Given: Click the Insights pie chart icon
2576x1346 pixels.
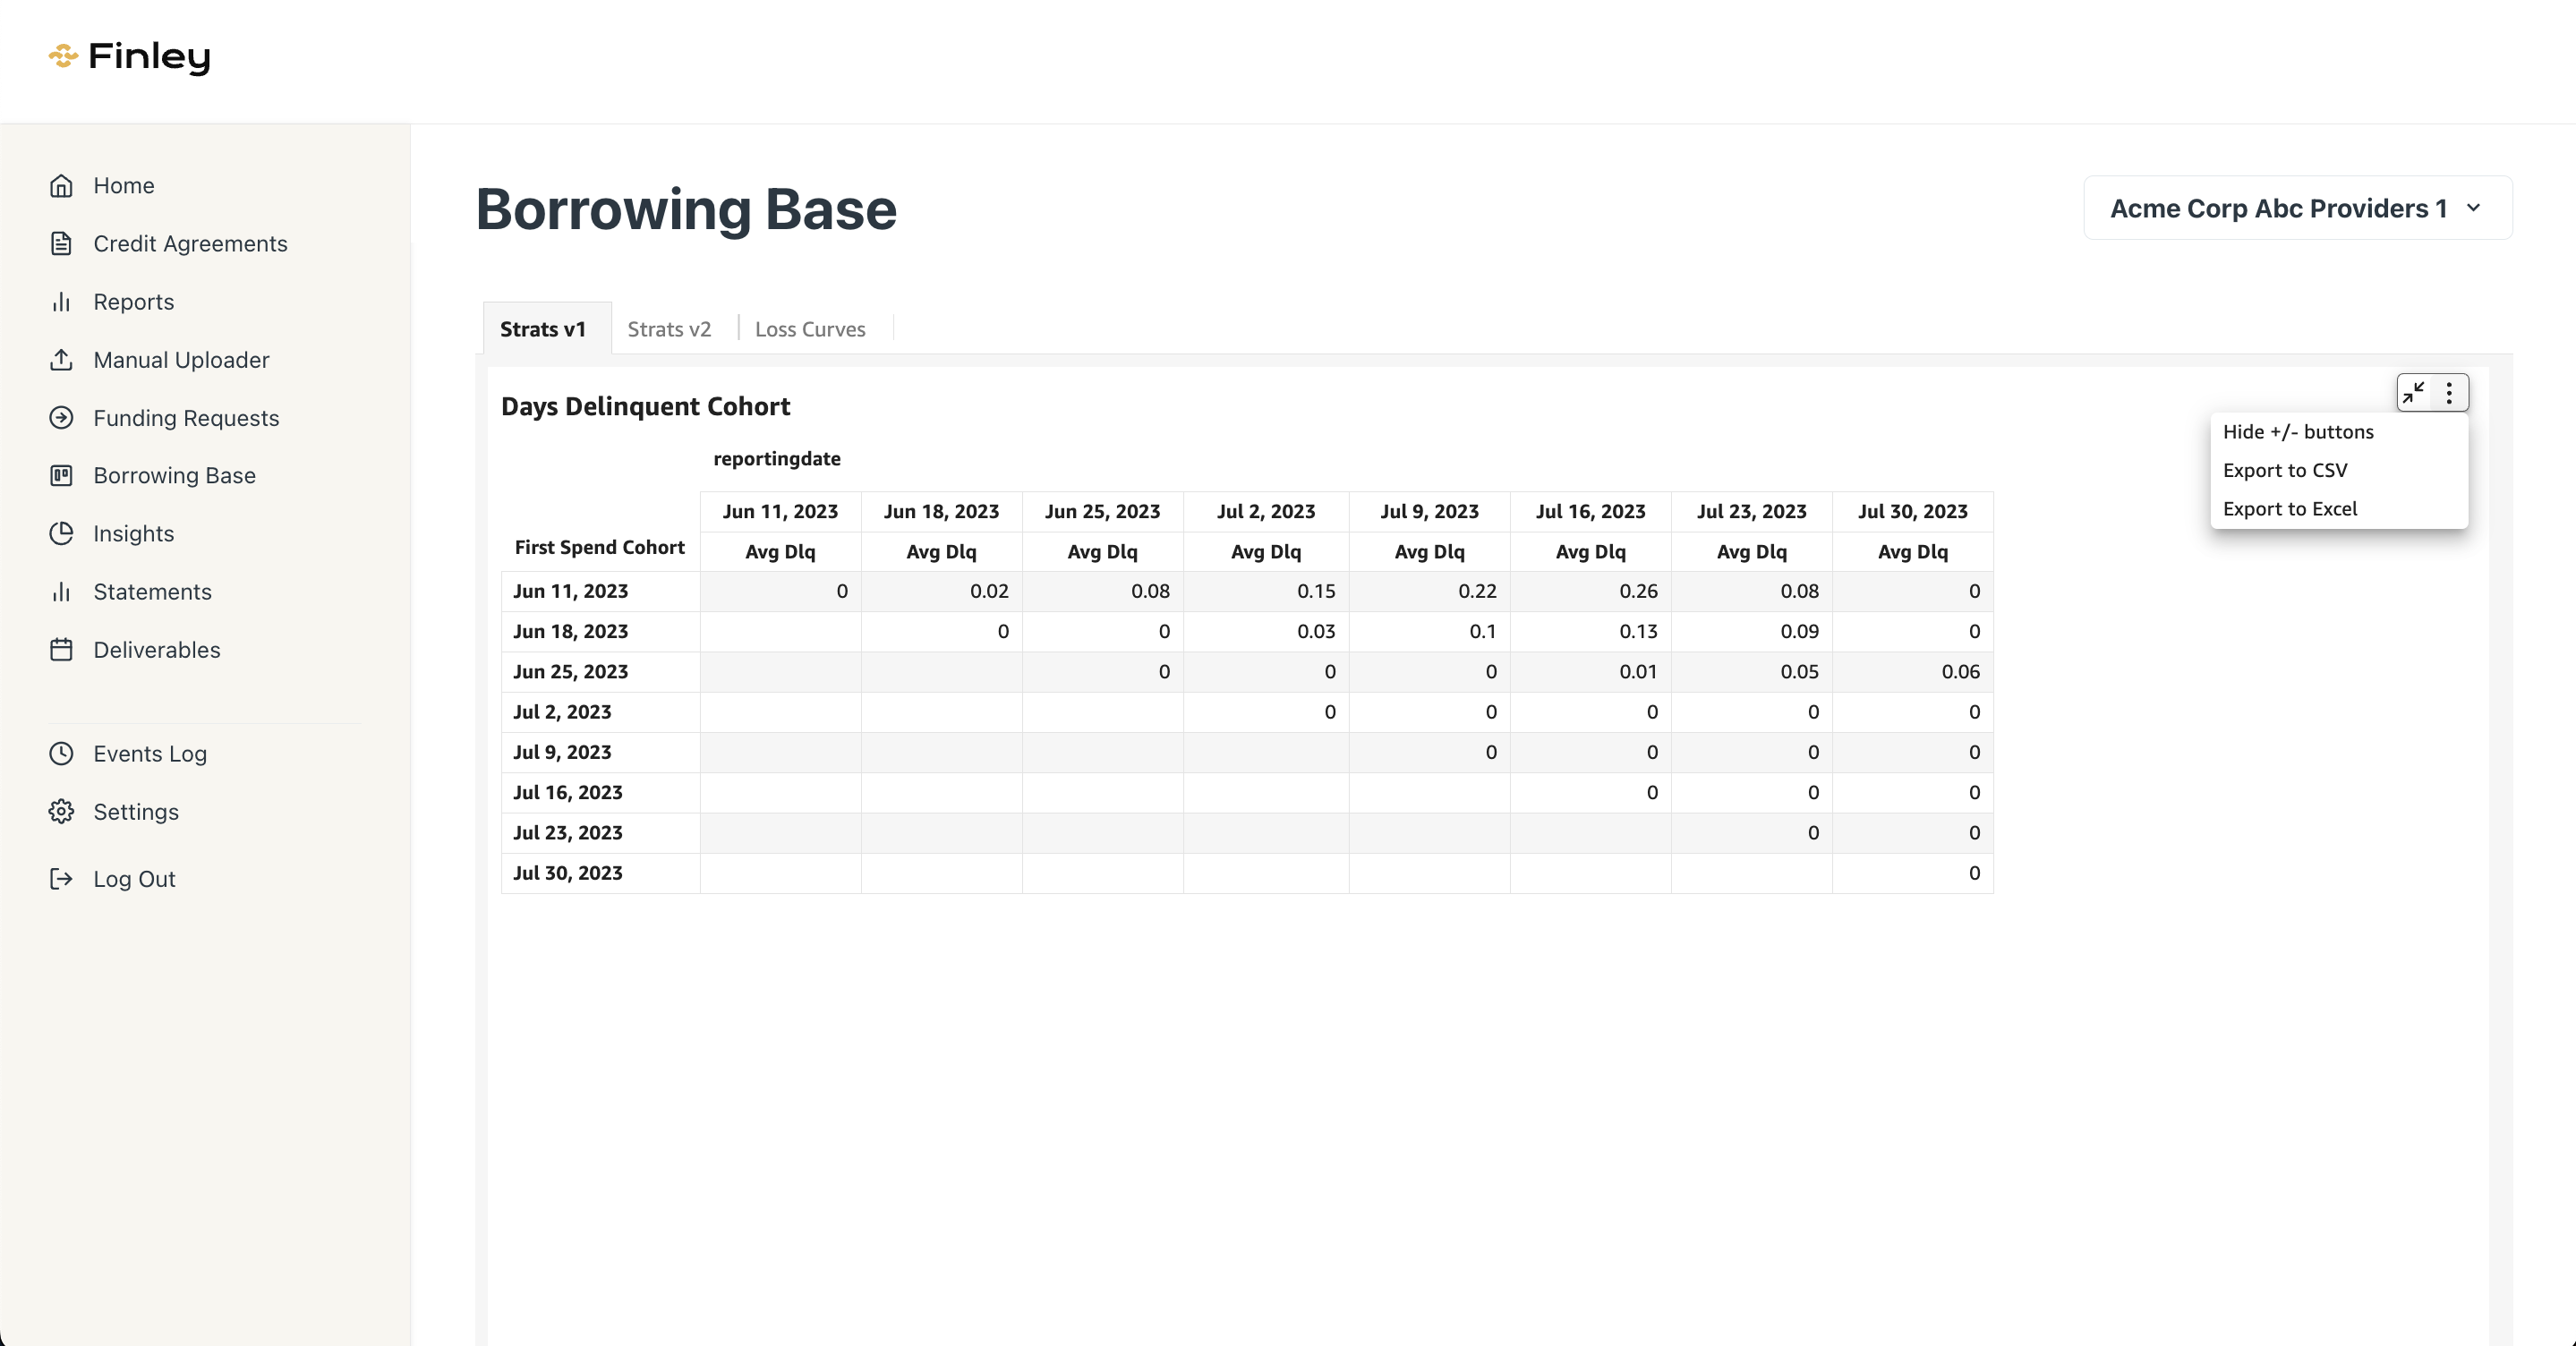Looking at the screenshot, I should tap(61, 534).
